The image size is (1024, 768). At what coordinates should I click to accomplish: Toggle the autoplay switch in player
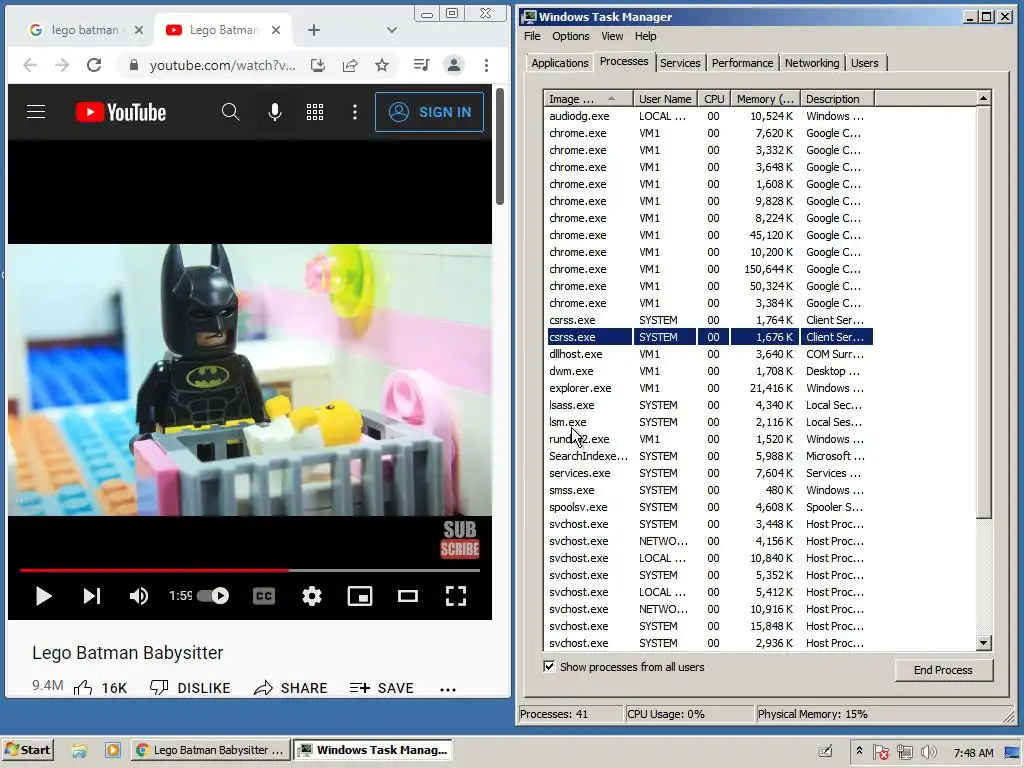pyautogui.click(x=213, y=596)
